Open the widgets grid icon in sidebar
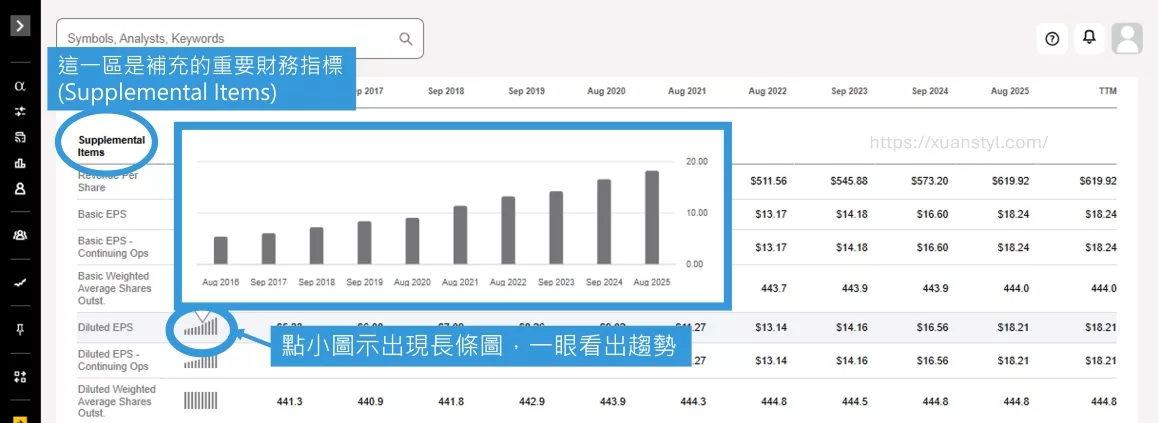Screen dimensions: 1160x423 click(20, 376)
